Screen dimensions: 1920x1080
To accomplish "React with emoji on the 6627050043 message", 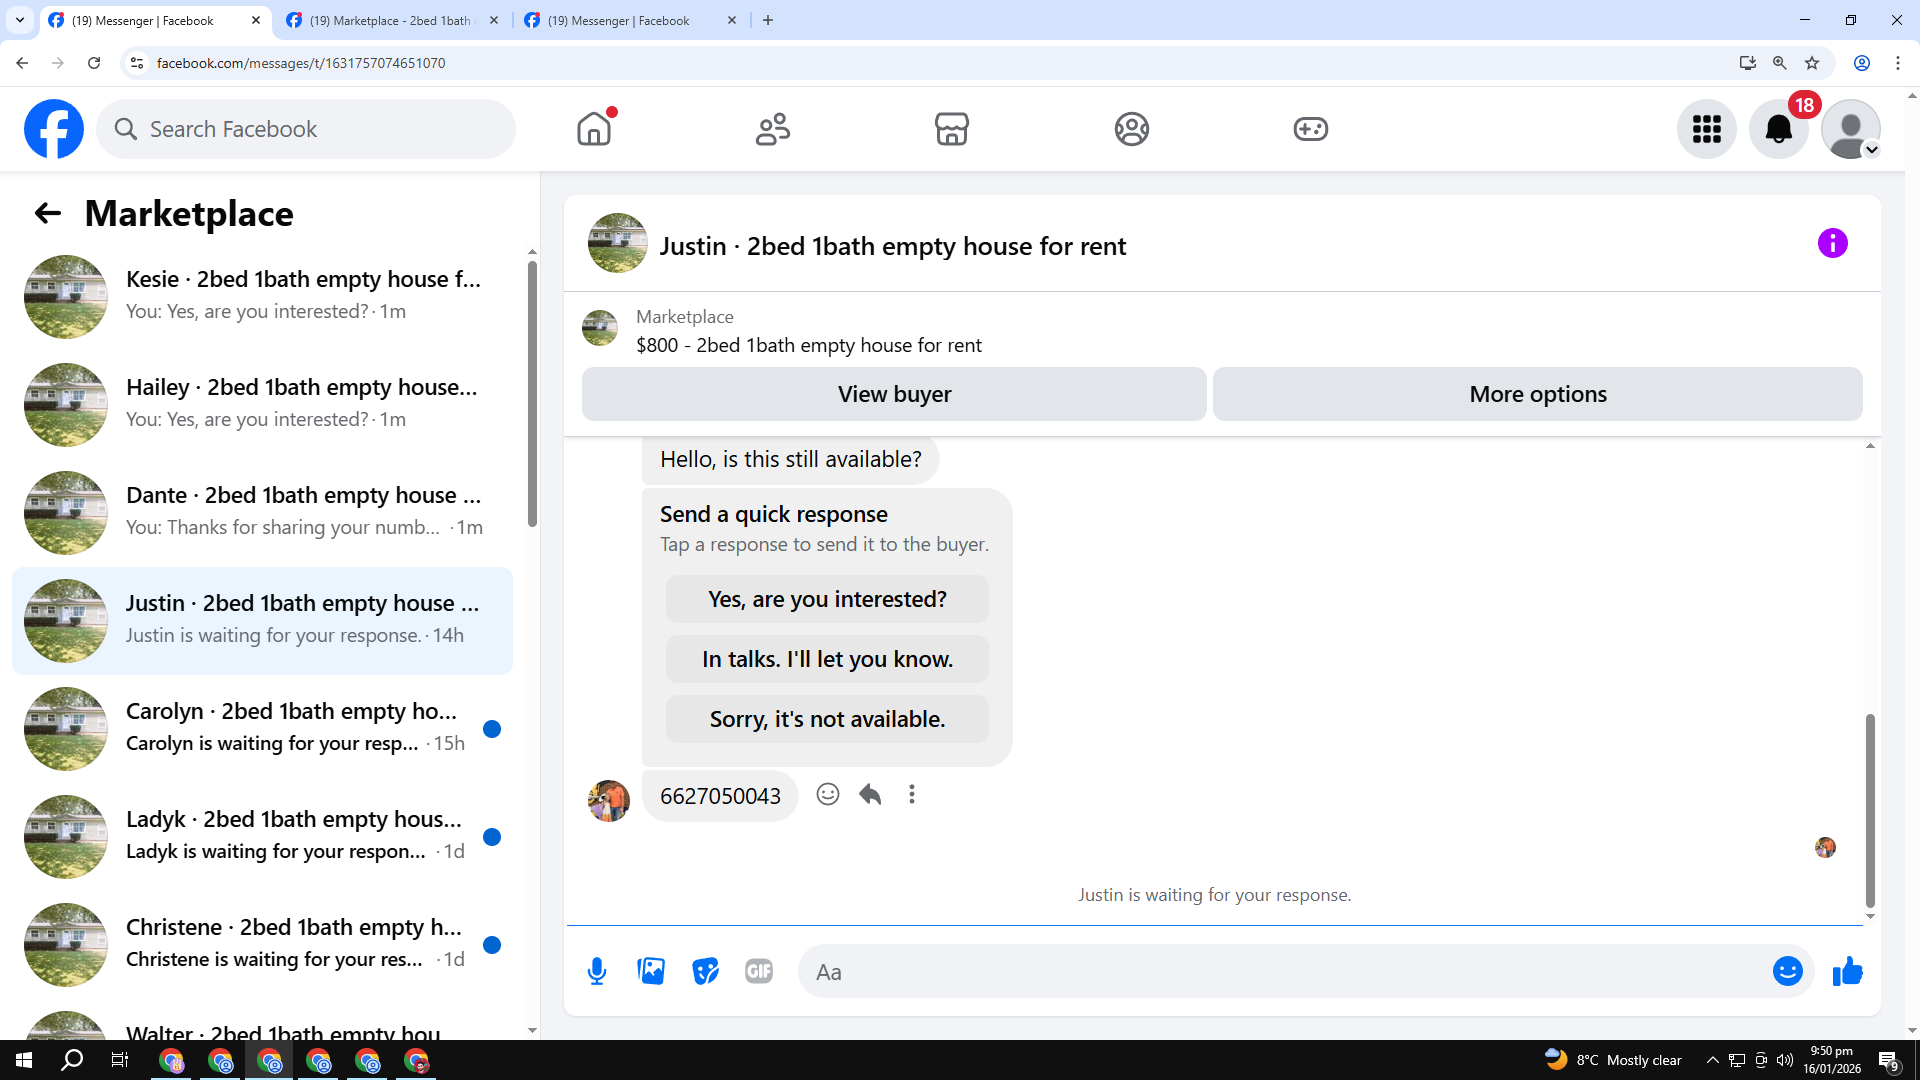I will tap(827, 794).
